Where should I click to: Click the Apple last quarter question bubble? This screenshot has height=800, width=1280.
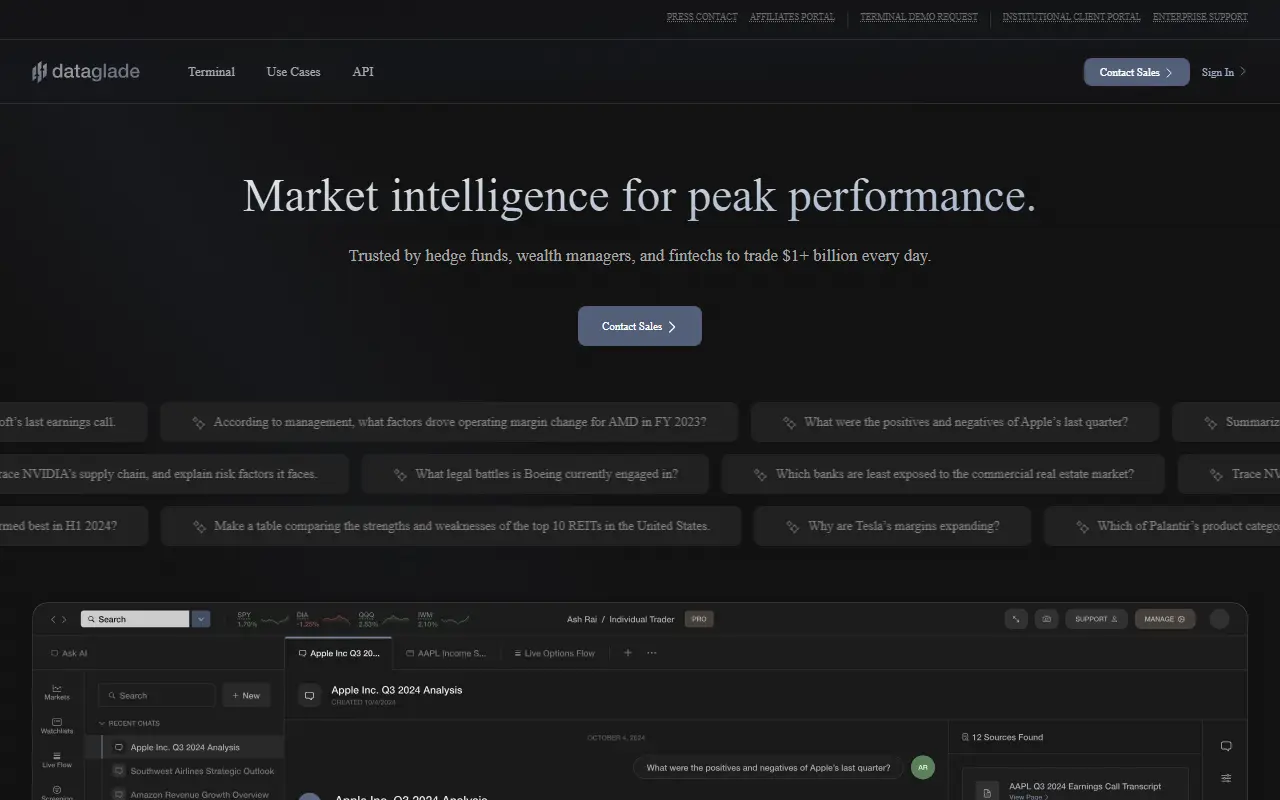(768, 768)
